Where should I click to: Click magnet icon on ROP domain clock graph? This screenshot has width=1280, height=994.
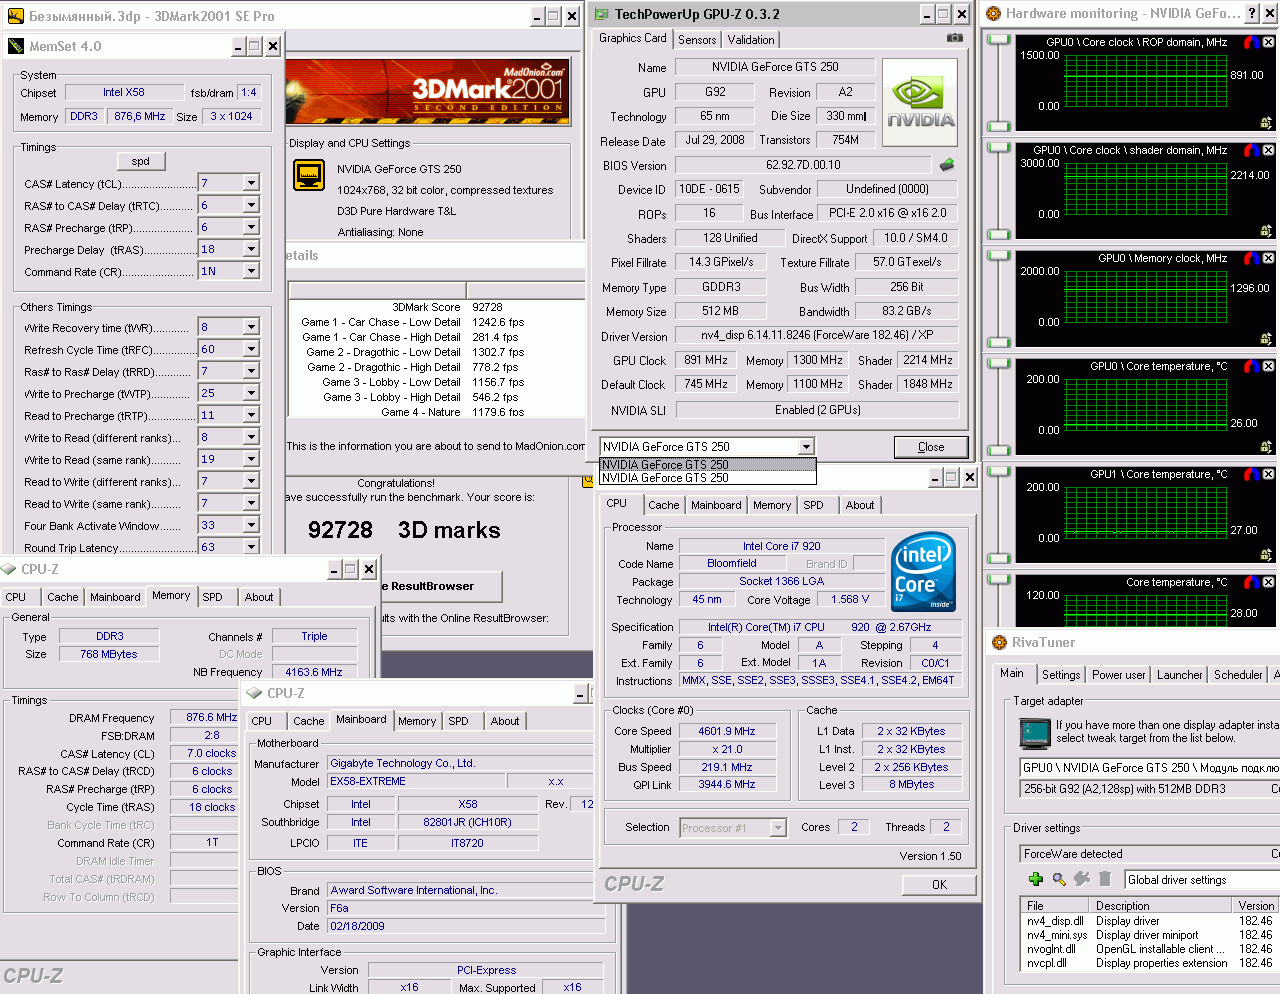[1251, 42]
